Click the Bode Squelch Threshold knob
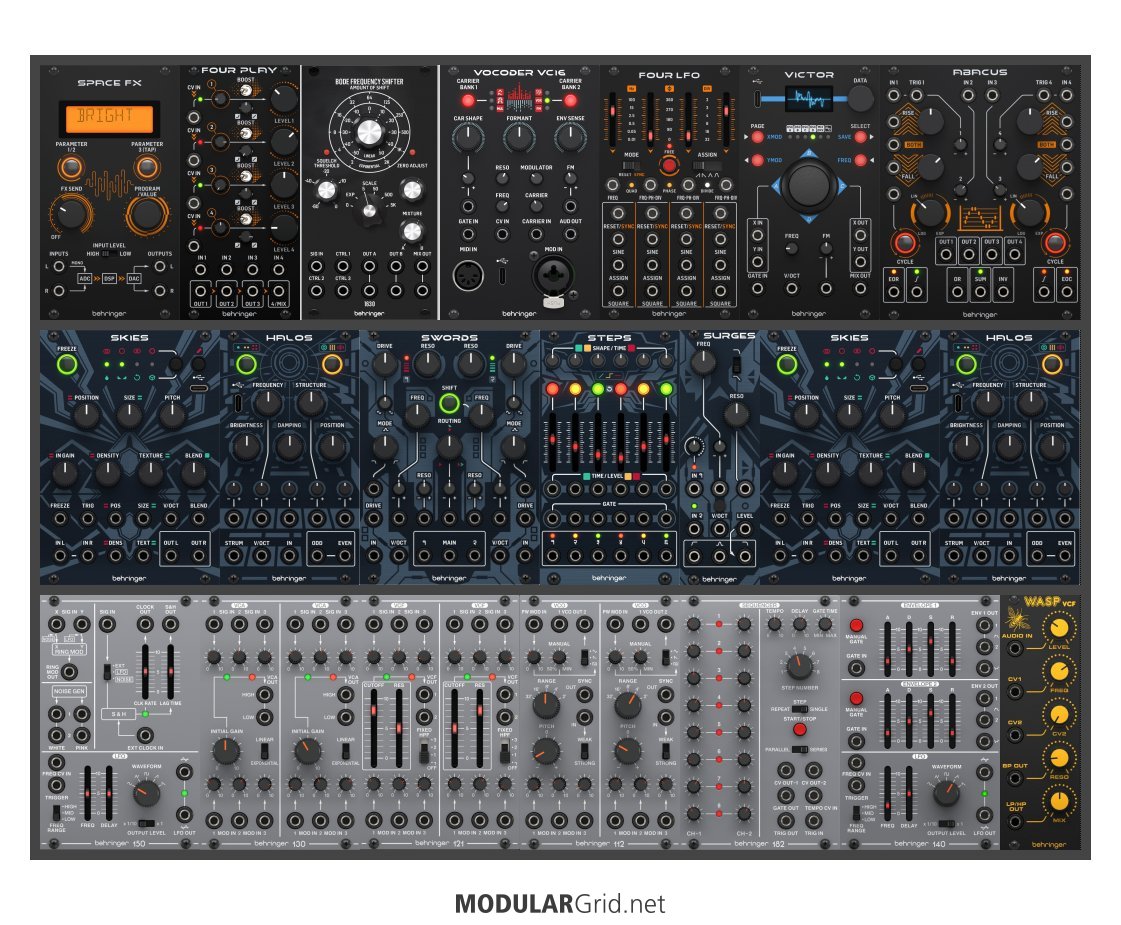 point(326,190)
